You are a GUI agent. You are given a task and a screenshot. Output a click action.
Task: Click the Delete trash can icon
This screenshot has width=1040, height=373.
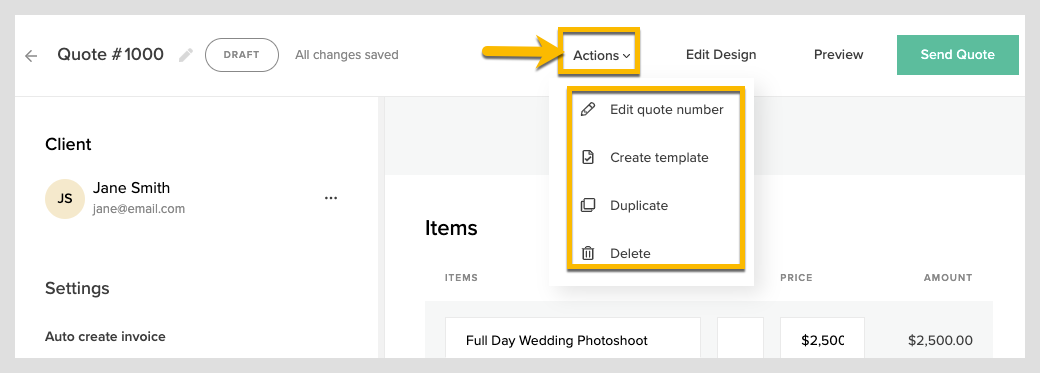click(x=588, y=253)
